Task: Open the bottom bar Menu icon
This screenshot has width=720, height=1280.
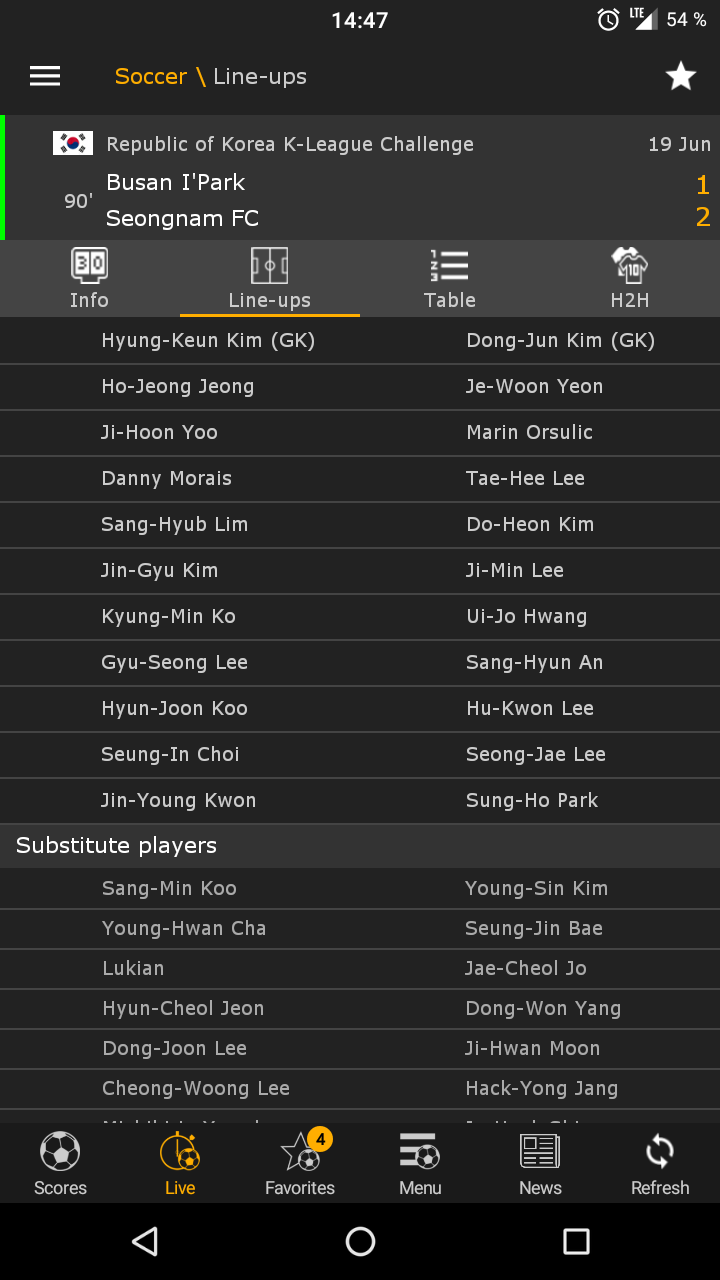Action: click(420, 1152)
